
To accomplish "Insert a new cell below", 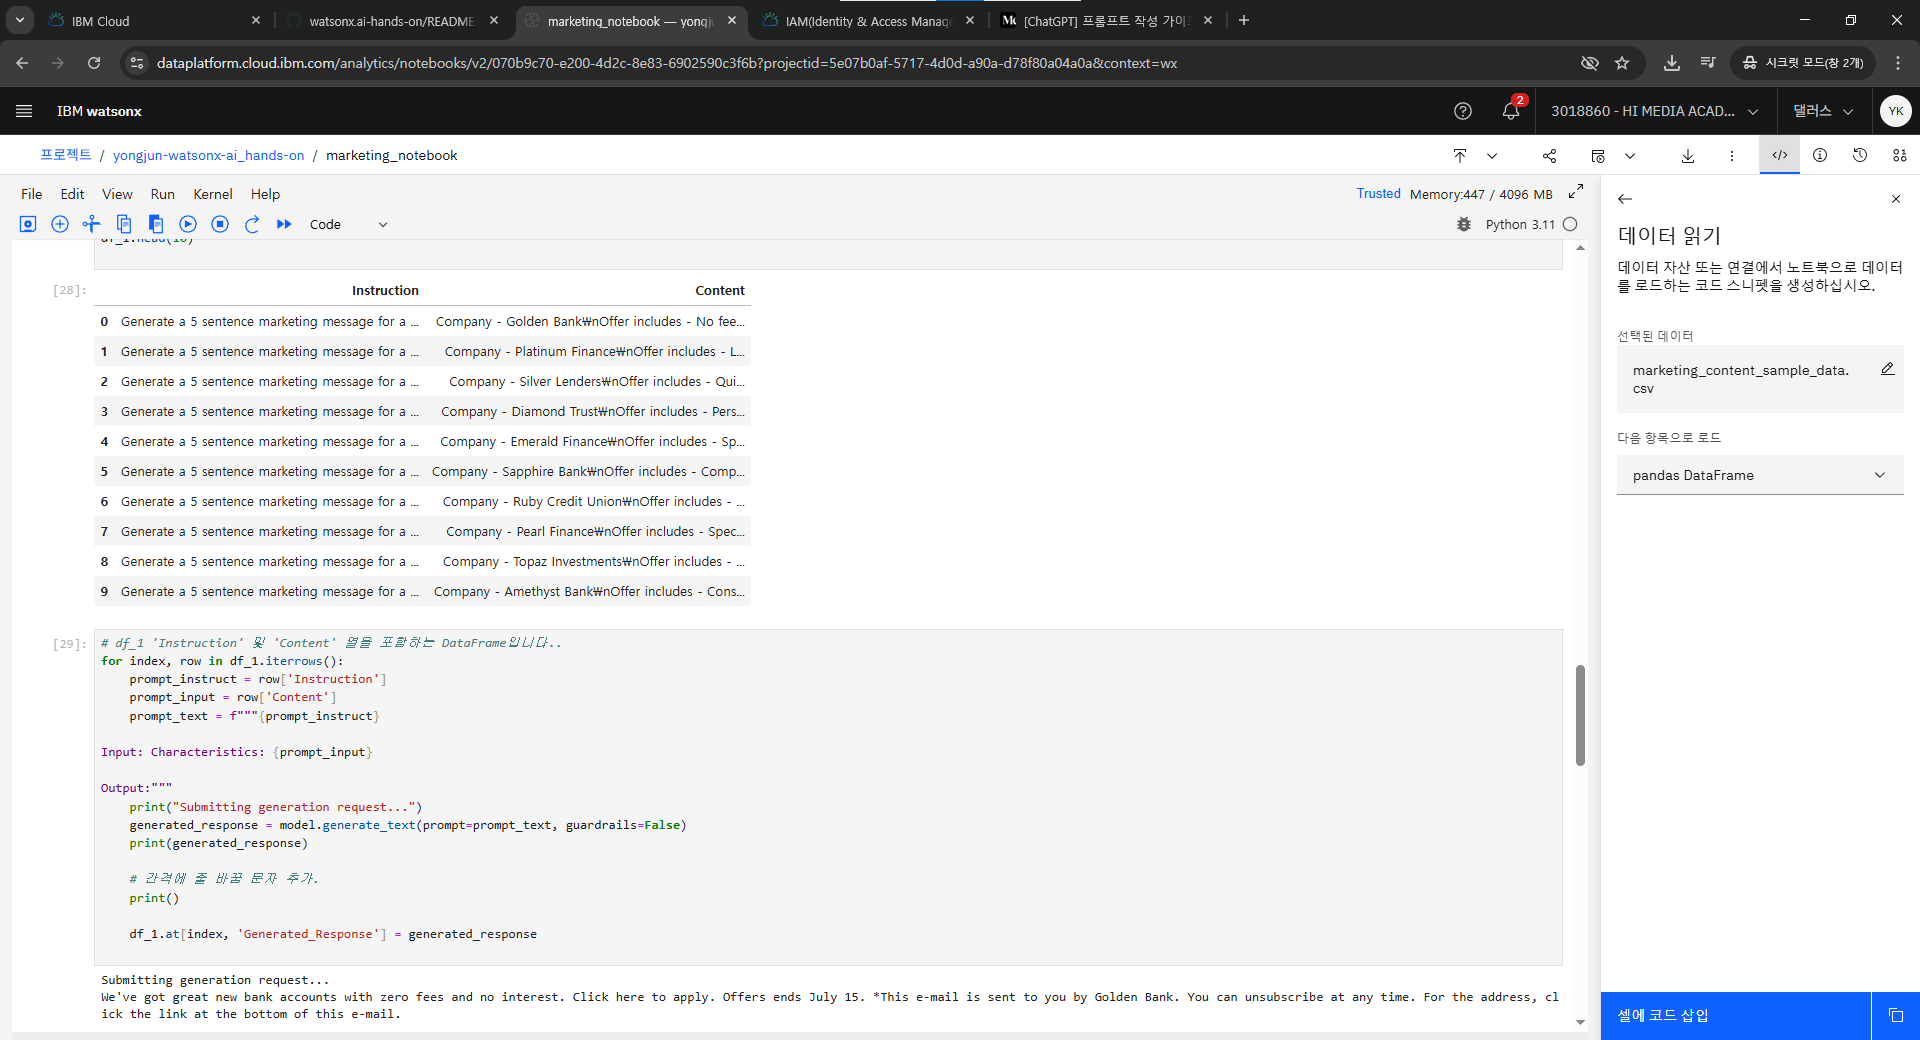I will pyautogui.click(x=60, y=224).
